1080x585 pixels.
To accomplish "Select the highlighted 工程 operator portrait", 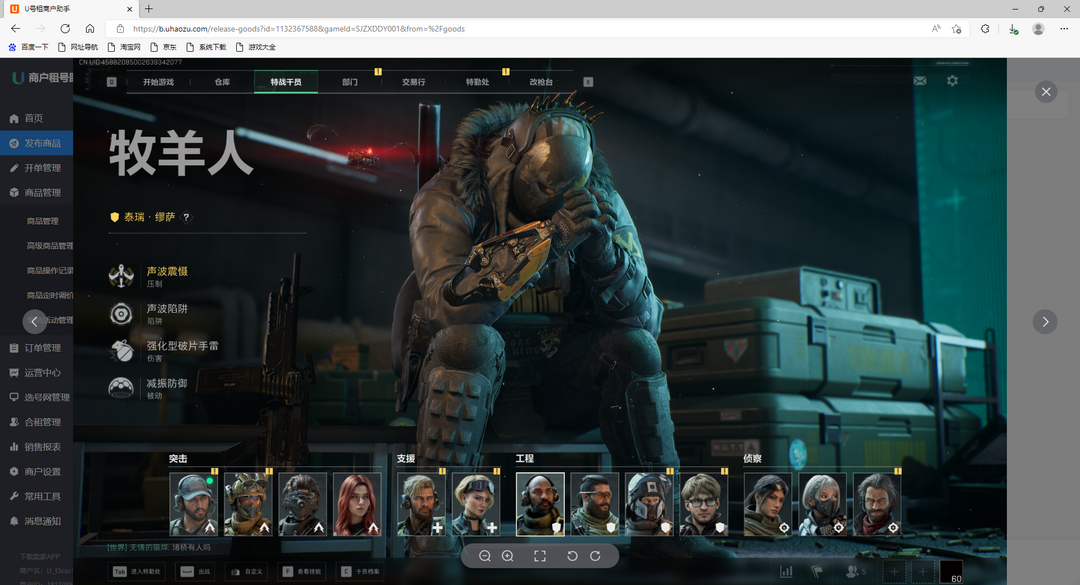I will tap(540, 504).
